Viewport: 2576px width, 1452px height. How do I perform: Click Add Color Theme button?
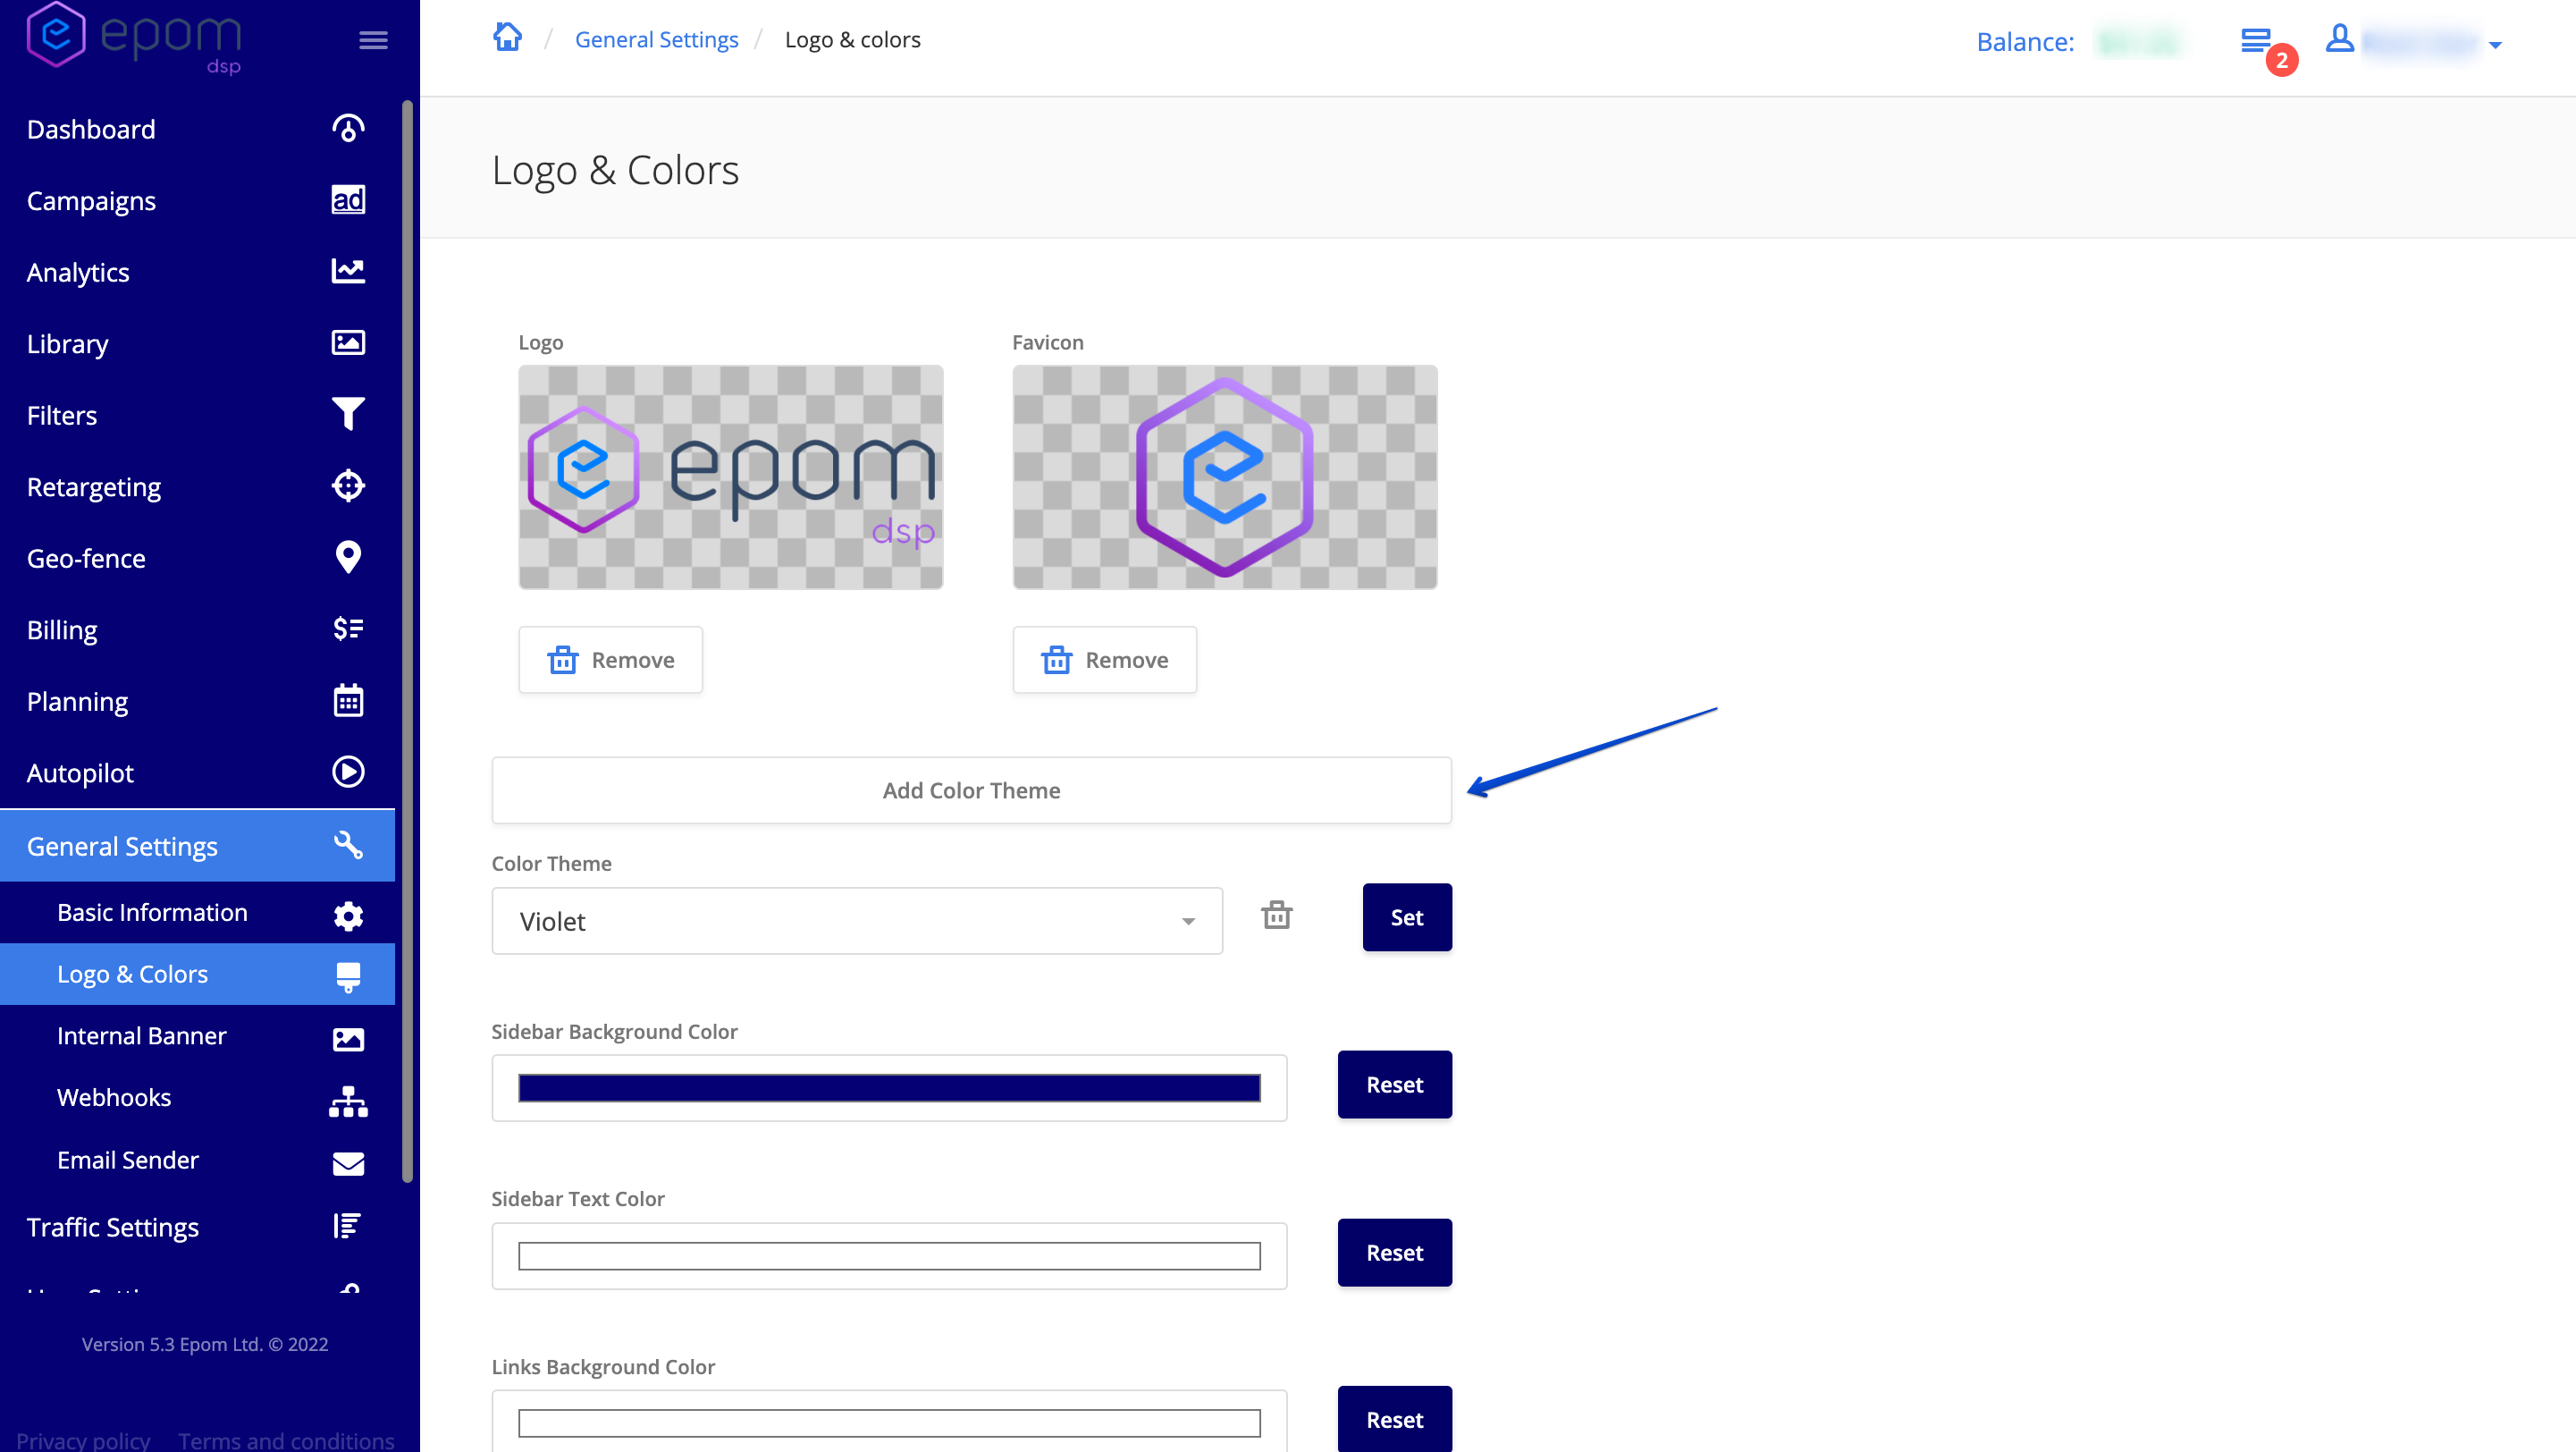(x=970, y=790)
